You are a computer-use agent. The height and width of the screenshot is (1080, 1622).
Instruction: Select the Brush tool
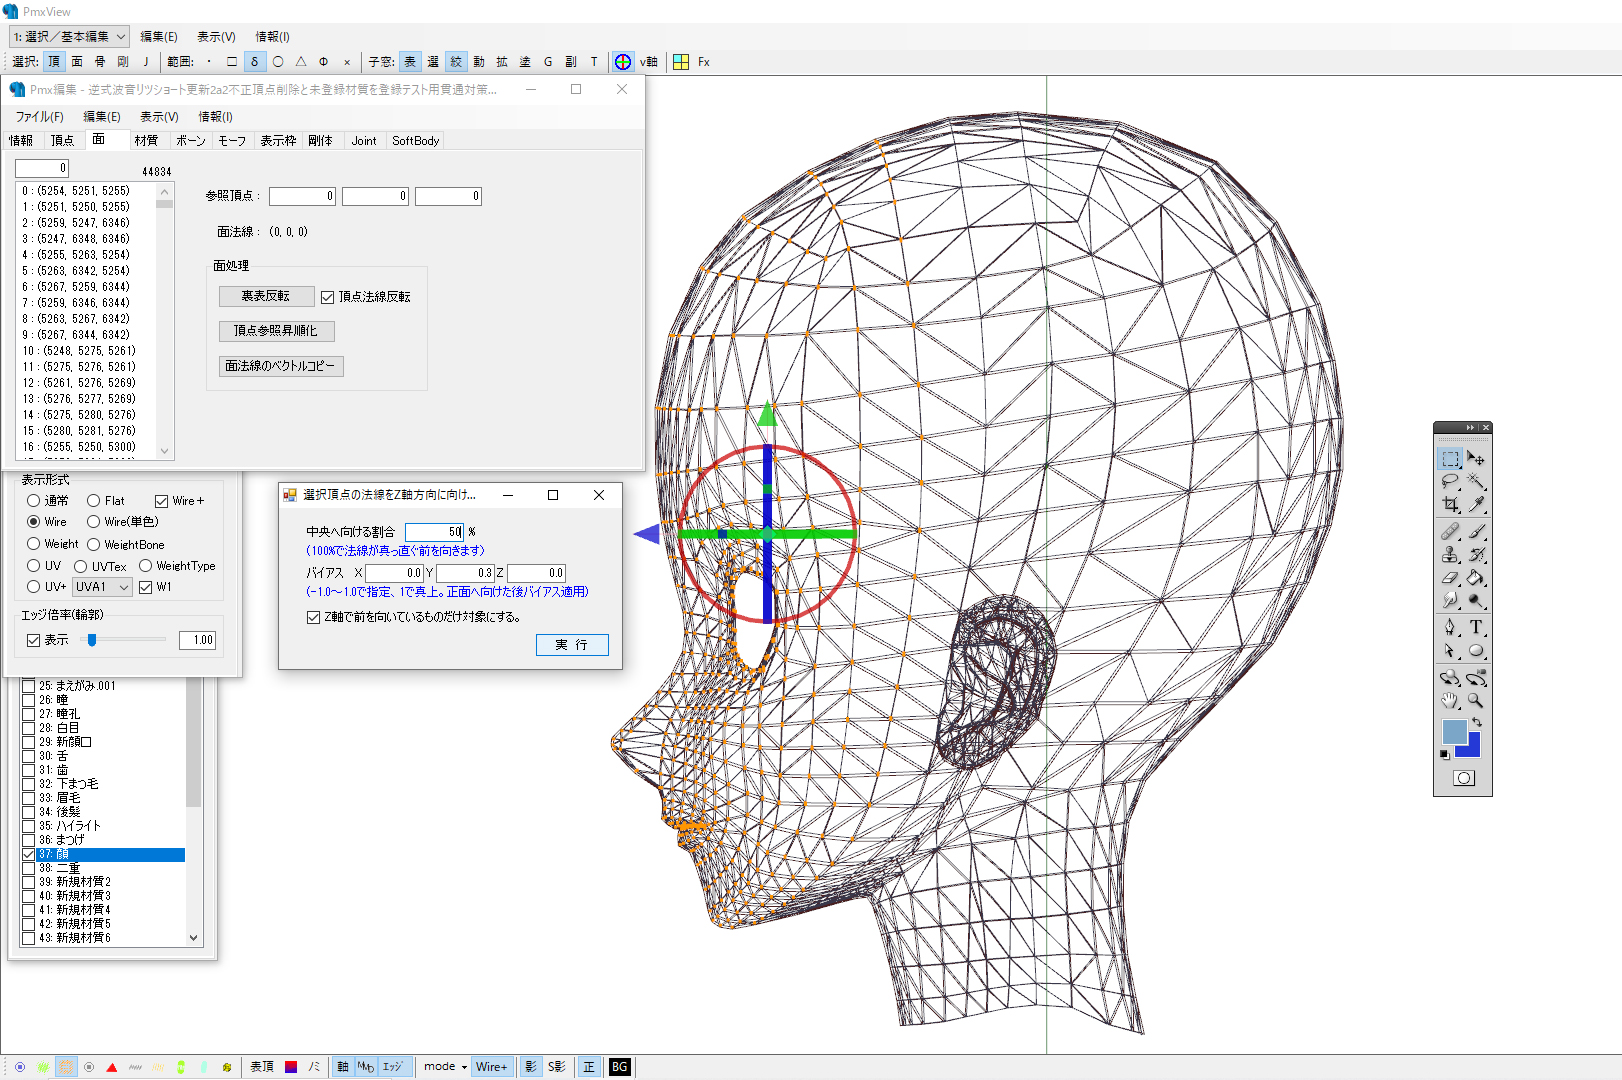coord(1476,532)
